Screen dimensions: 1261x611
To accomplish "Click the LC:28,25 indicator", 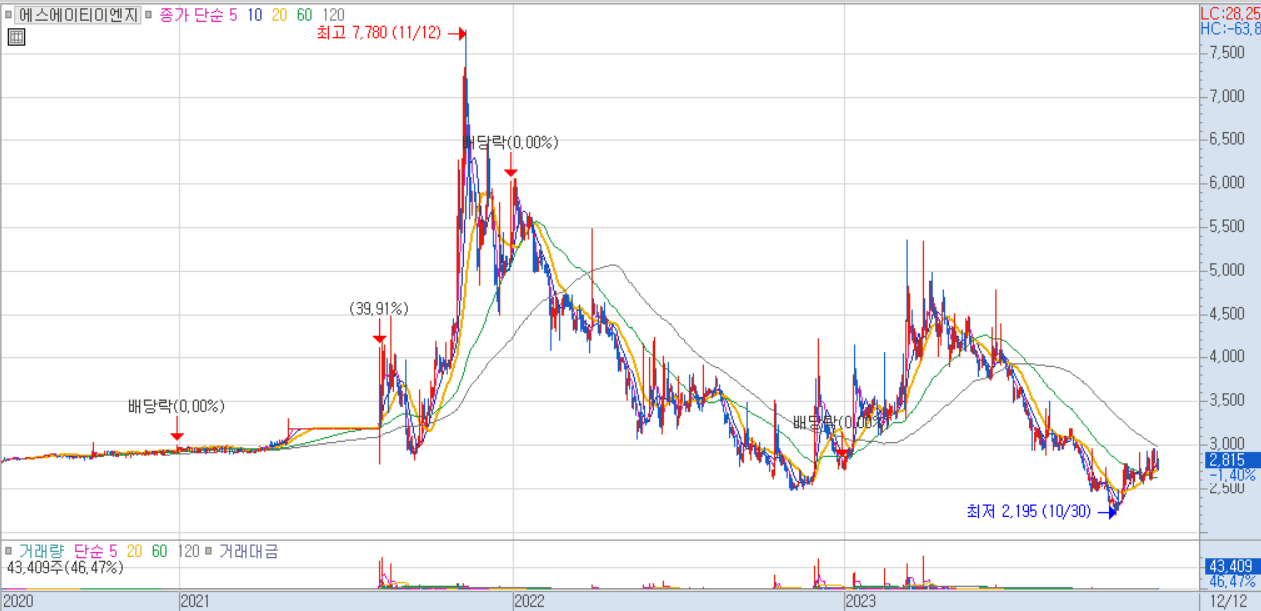I will (1229, 13).
